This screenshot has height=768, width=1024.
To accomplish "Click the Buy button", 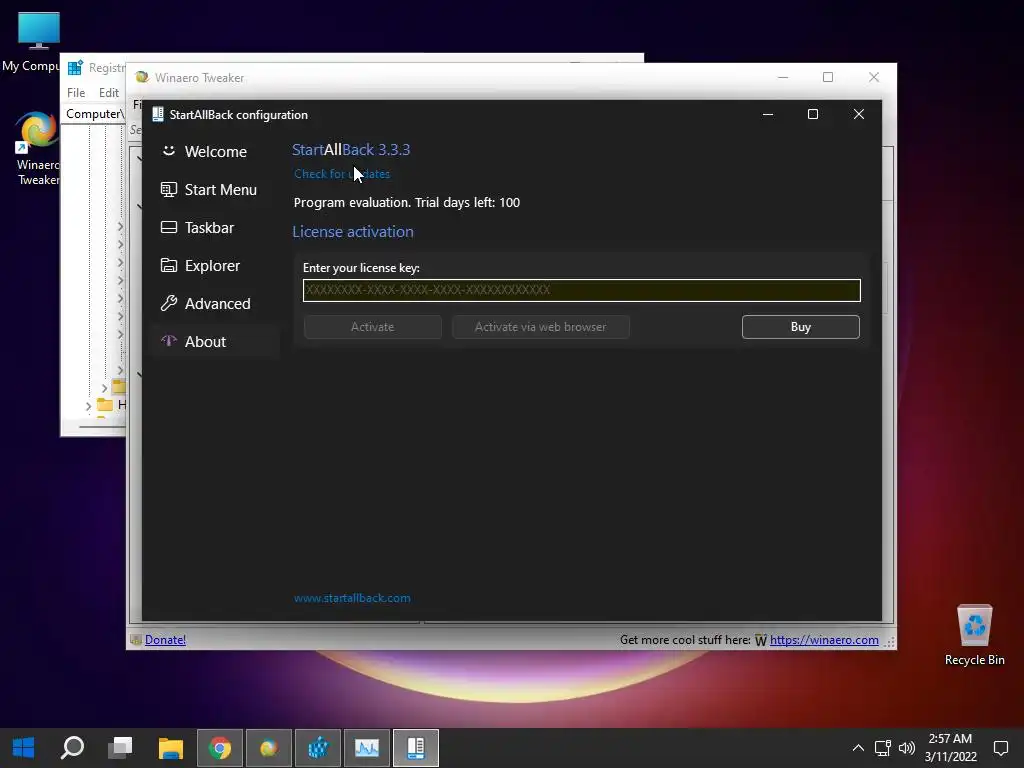I will pos(801,327).
